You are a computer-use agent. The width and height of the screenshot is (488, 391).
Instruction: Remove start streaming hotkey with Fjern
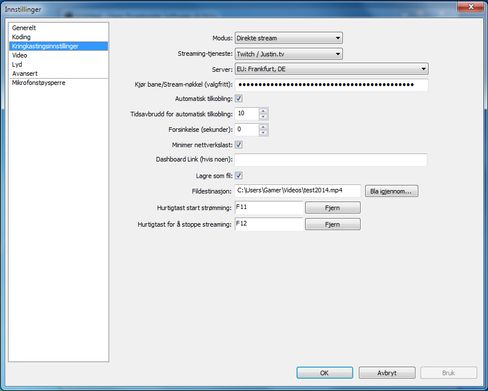click(x=333, y=208)
